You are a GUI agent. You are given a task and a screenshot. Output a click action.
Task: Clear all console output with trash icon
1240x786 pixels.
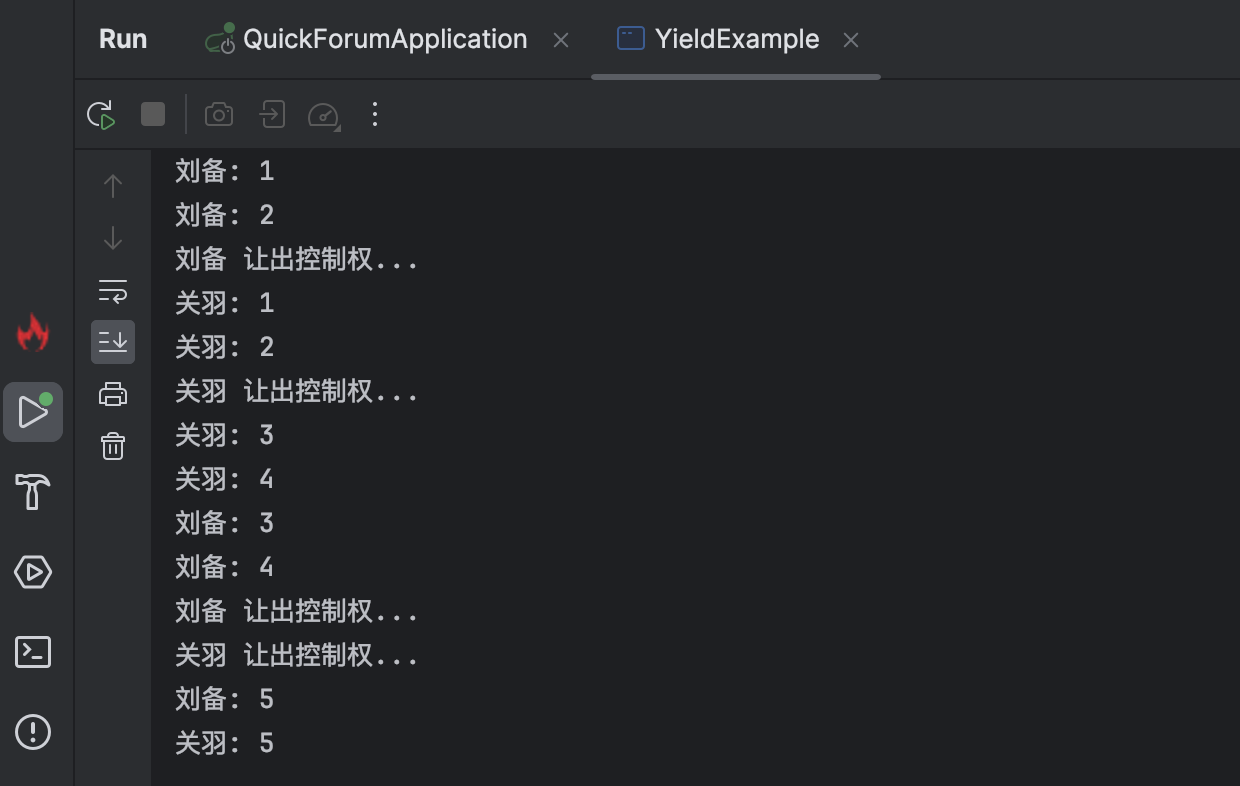pyautogui.click(x=113, y=446)
